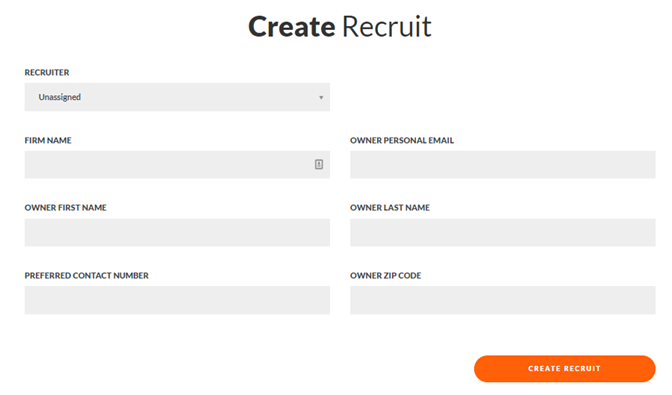
Task: Click the PREFERRED CONTACT NUMBER label
Action: point(87,275)
